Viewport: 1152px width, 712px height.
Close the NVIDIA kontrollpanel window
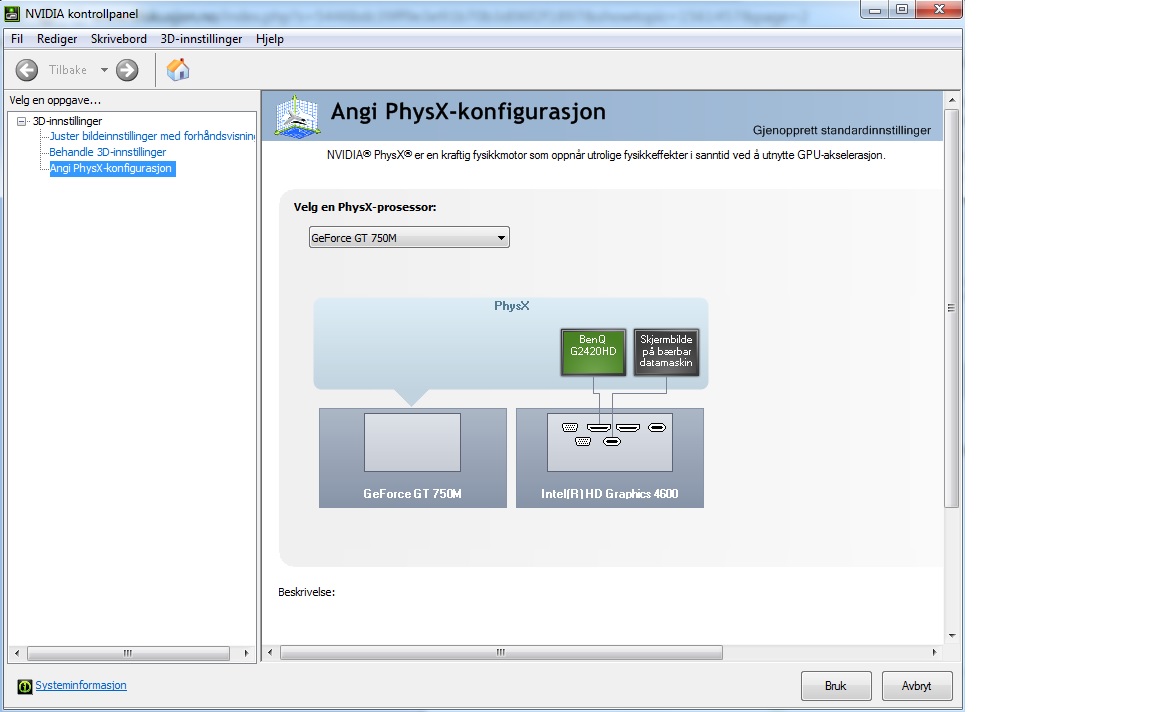(939, 10)
